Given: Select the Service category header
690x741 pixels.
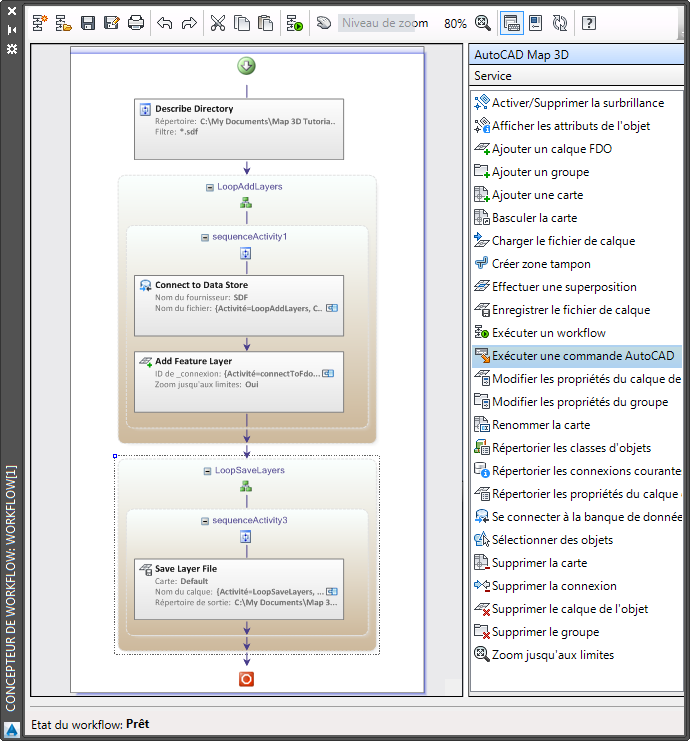Looking at the screenshot, I should (x=577, y=76).
